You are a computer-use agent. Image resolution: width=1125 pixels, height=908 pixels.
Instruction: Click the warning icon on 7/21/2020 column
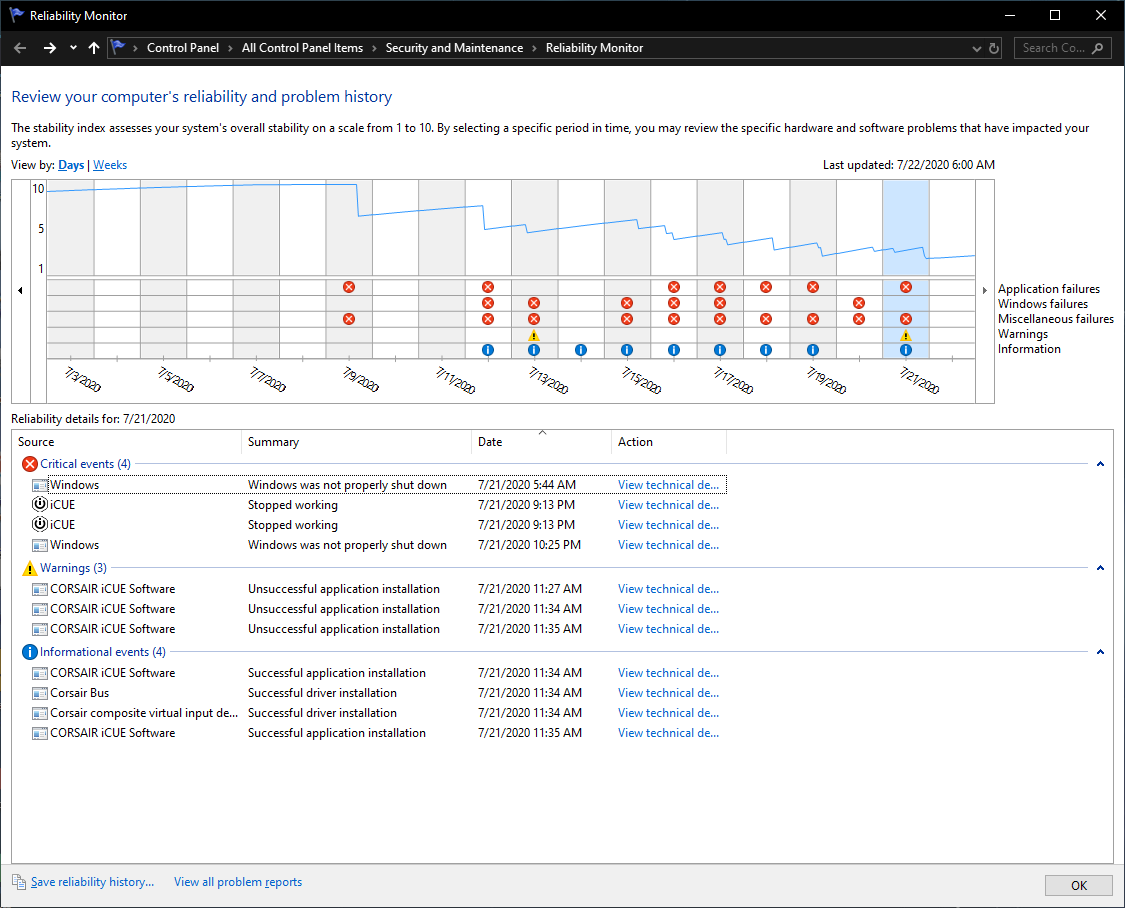(905, 335)
